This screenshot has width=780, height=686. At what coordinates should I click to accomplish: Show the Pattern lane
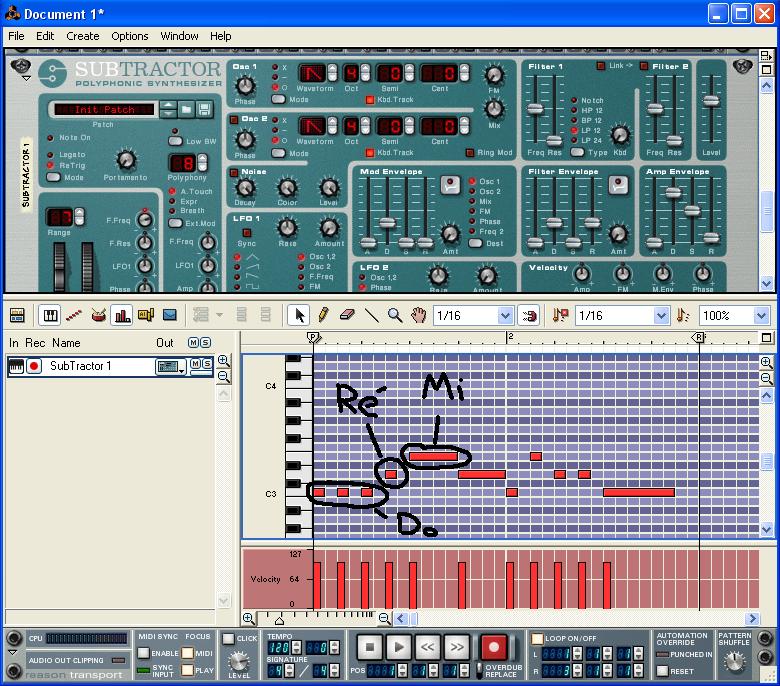(x=146, y=315)
